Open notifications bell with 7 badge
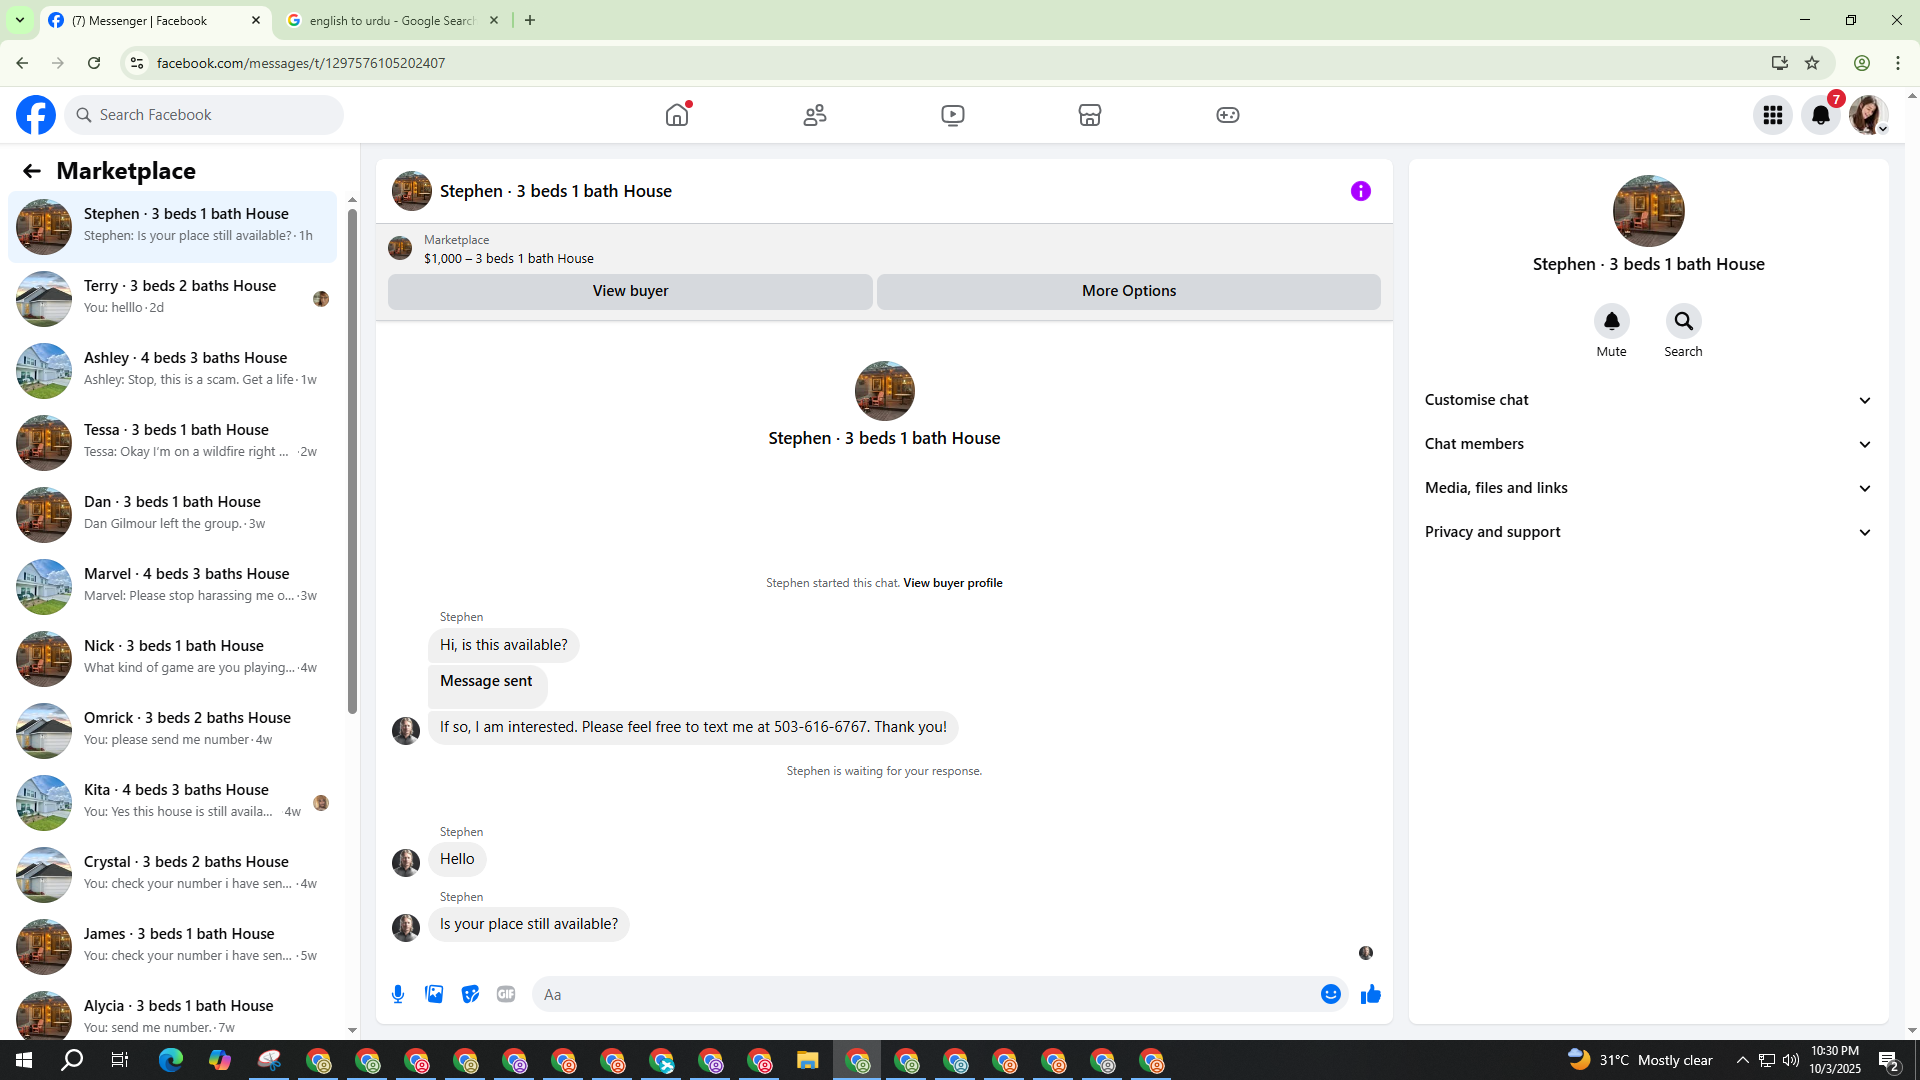Image resolution: width=1920 pixels, height=1080 pixels. (1821, 115)
